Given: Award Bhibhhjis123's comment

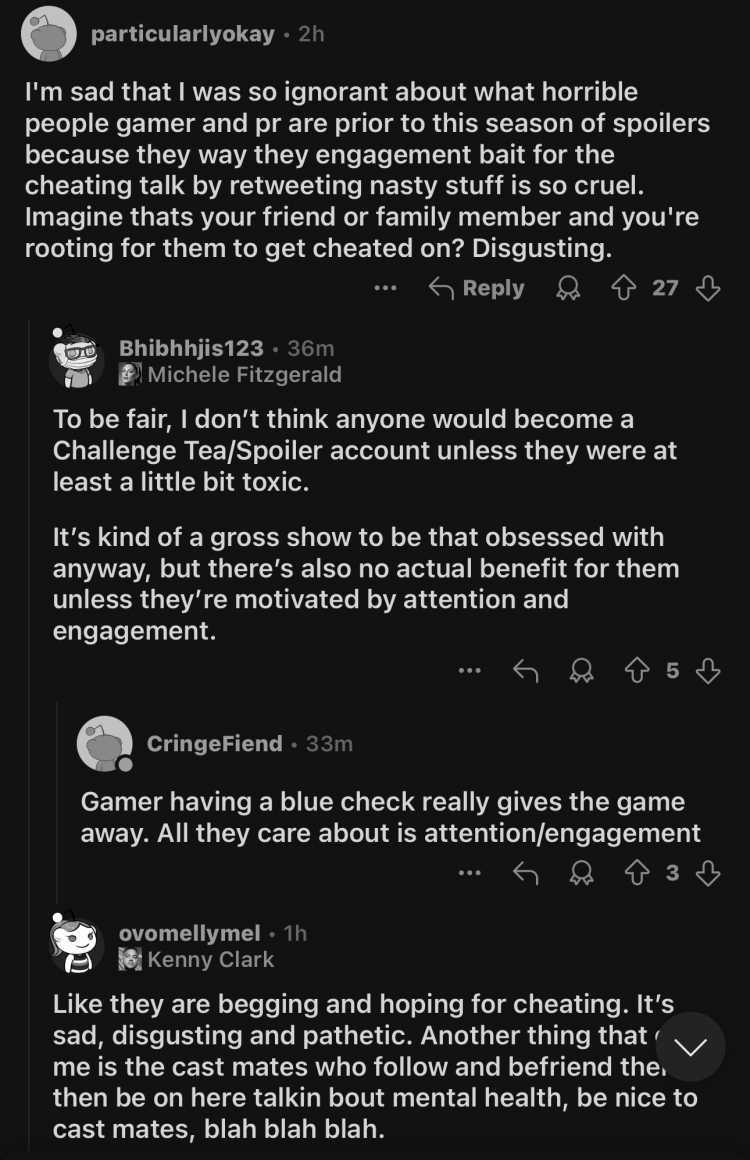Looking at the screenshot, I should (582, 671).
